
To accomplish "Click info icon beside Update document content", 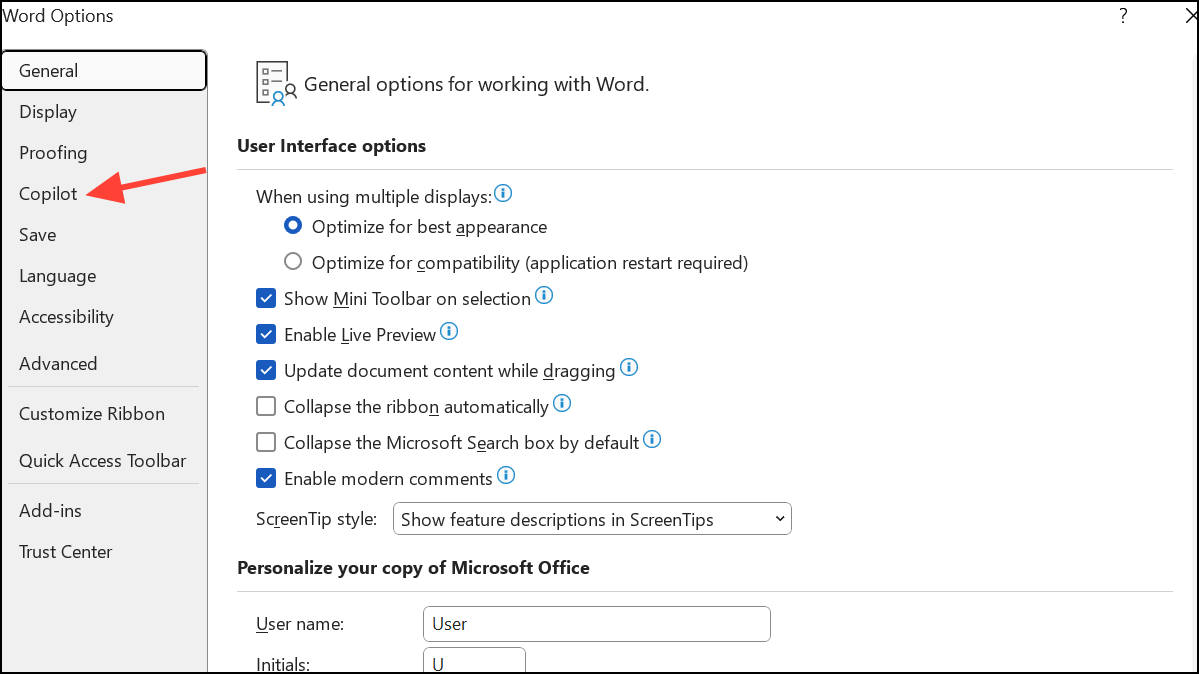I will 629,368.
